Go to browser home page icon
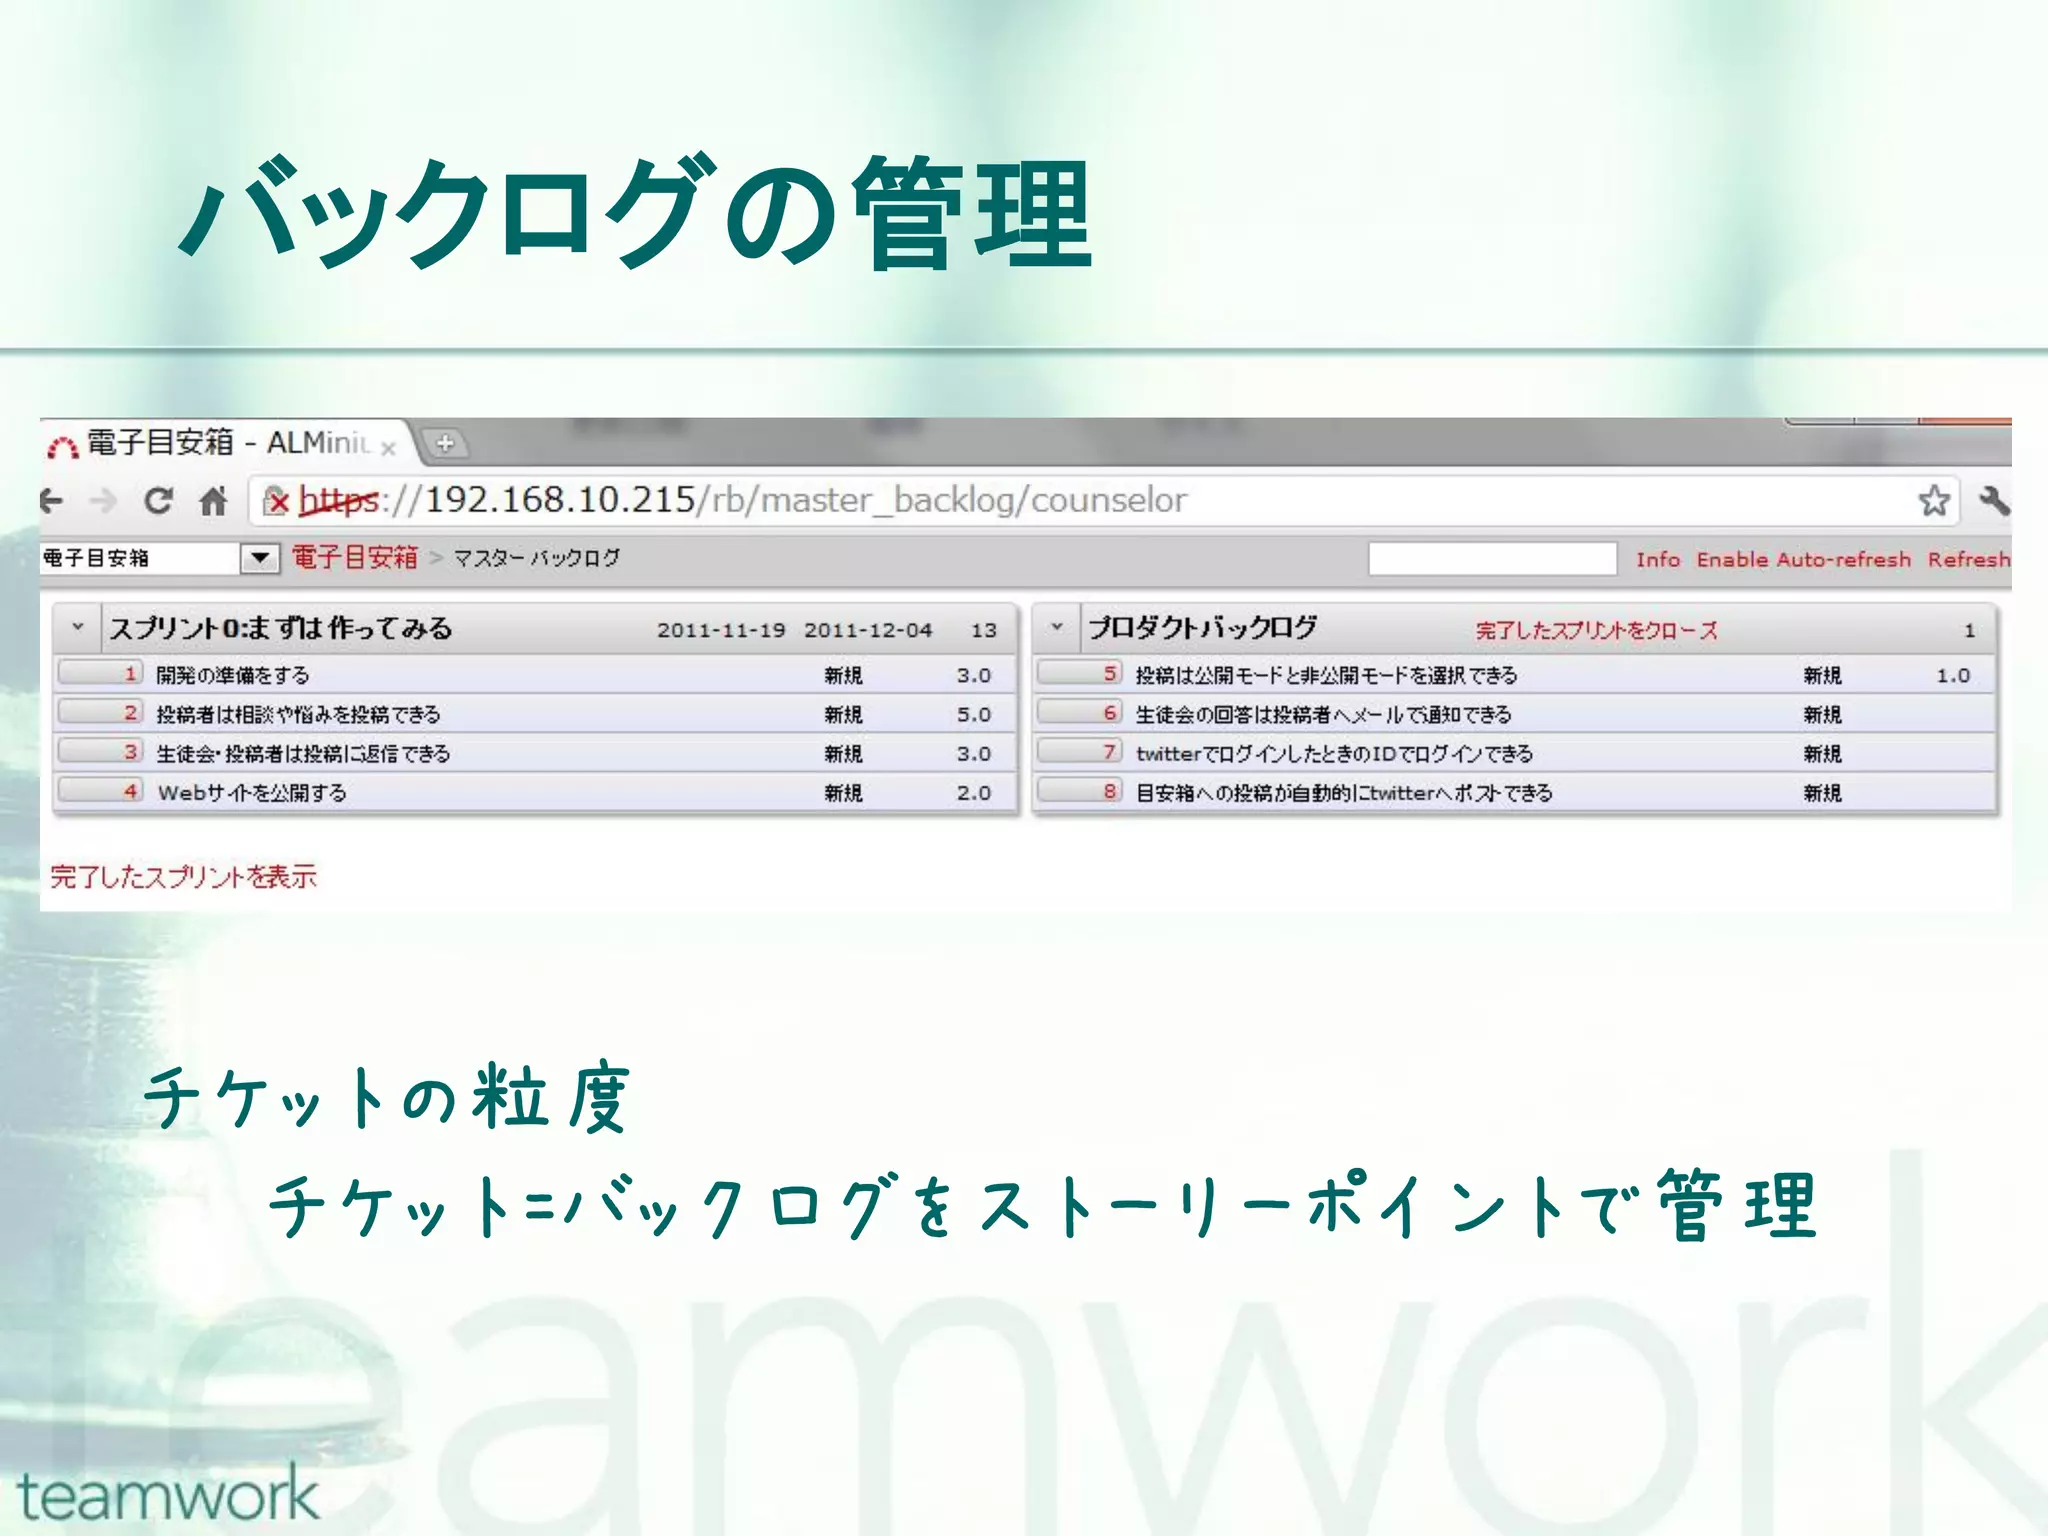This screenshot has width=2048, height=1536. pos(213,500)
